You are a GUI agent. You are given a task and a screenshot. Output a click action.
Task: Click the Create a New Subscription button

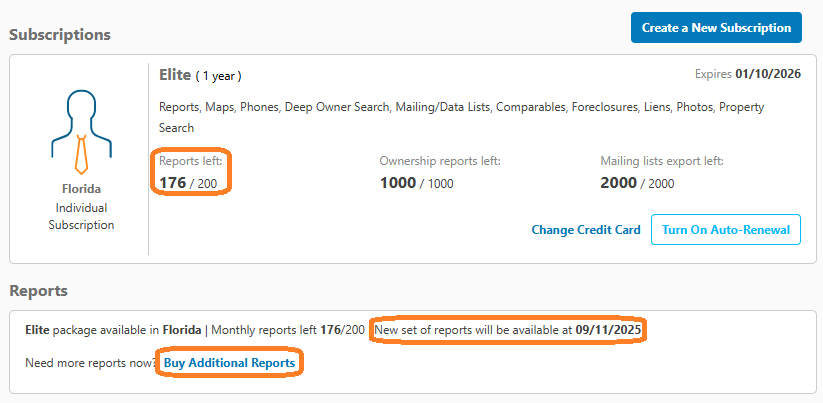pyautogui.click(x=716, y=28)
